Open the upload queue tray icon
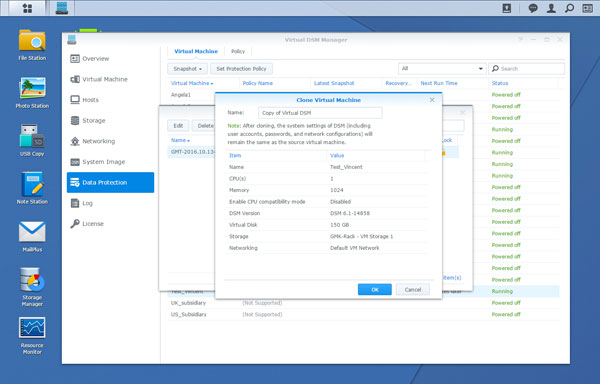 coord(506,8)
